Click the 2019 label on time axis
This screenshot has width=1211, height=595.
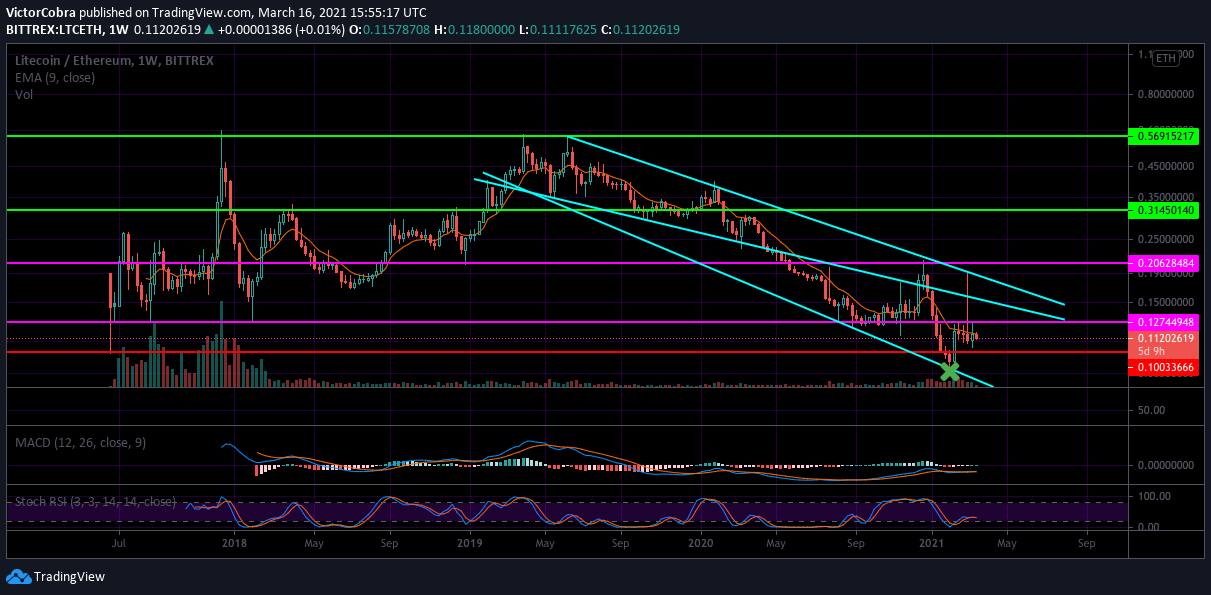(x=470, y=543)
